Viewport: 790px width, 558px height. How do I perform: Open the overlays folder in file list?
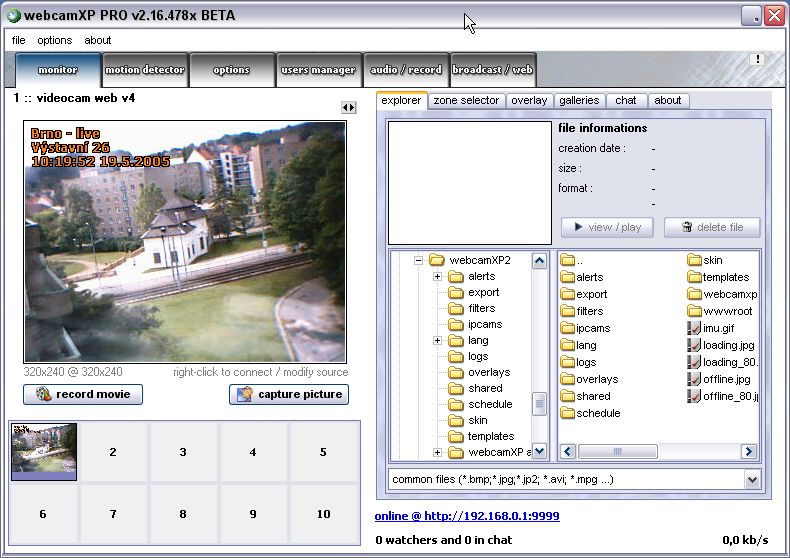[x=589, y=379]
